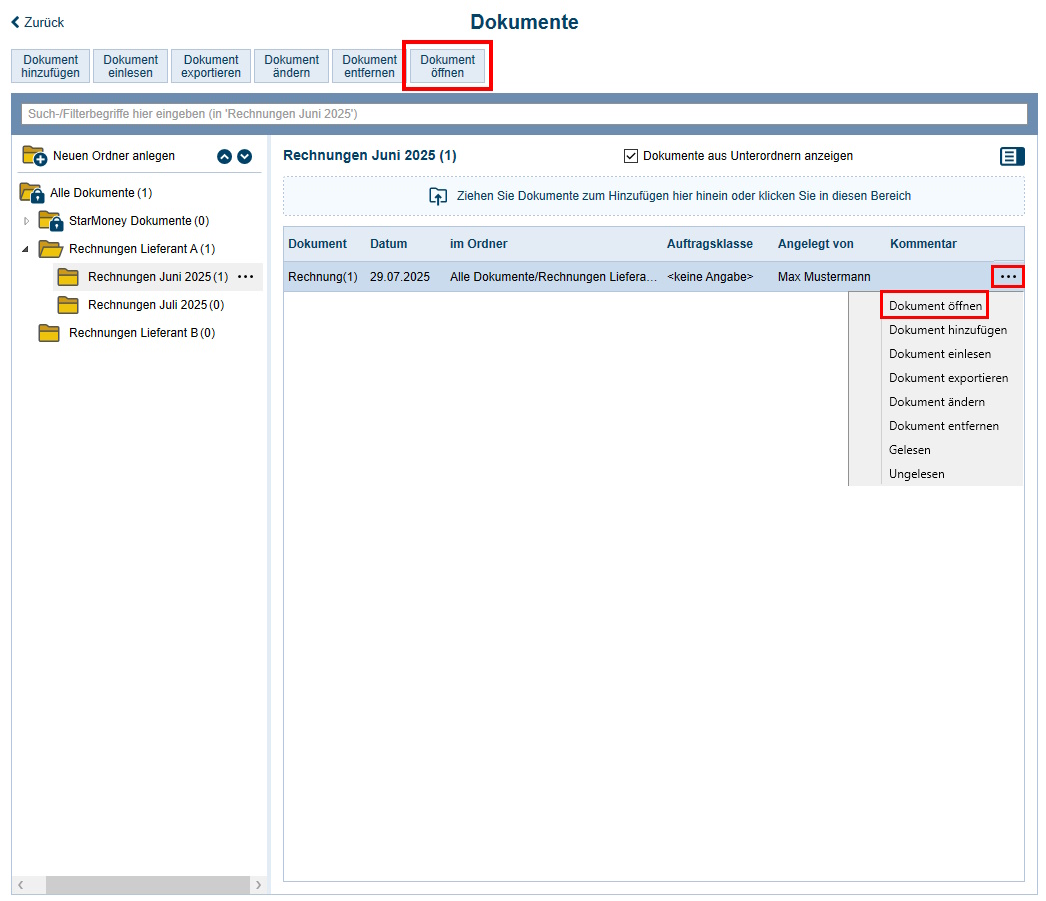Toggle the list view icon at top right
Screen dimensions: 1046x901
1012,156
